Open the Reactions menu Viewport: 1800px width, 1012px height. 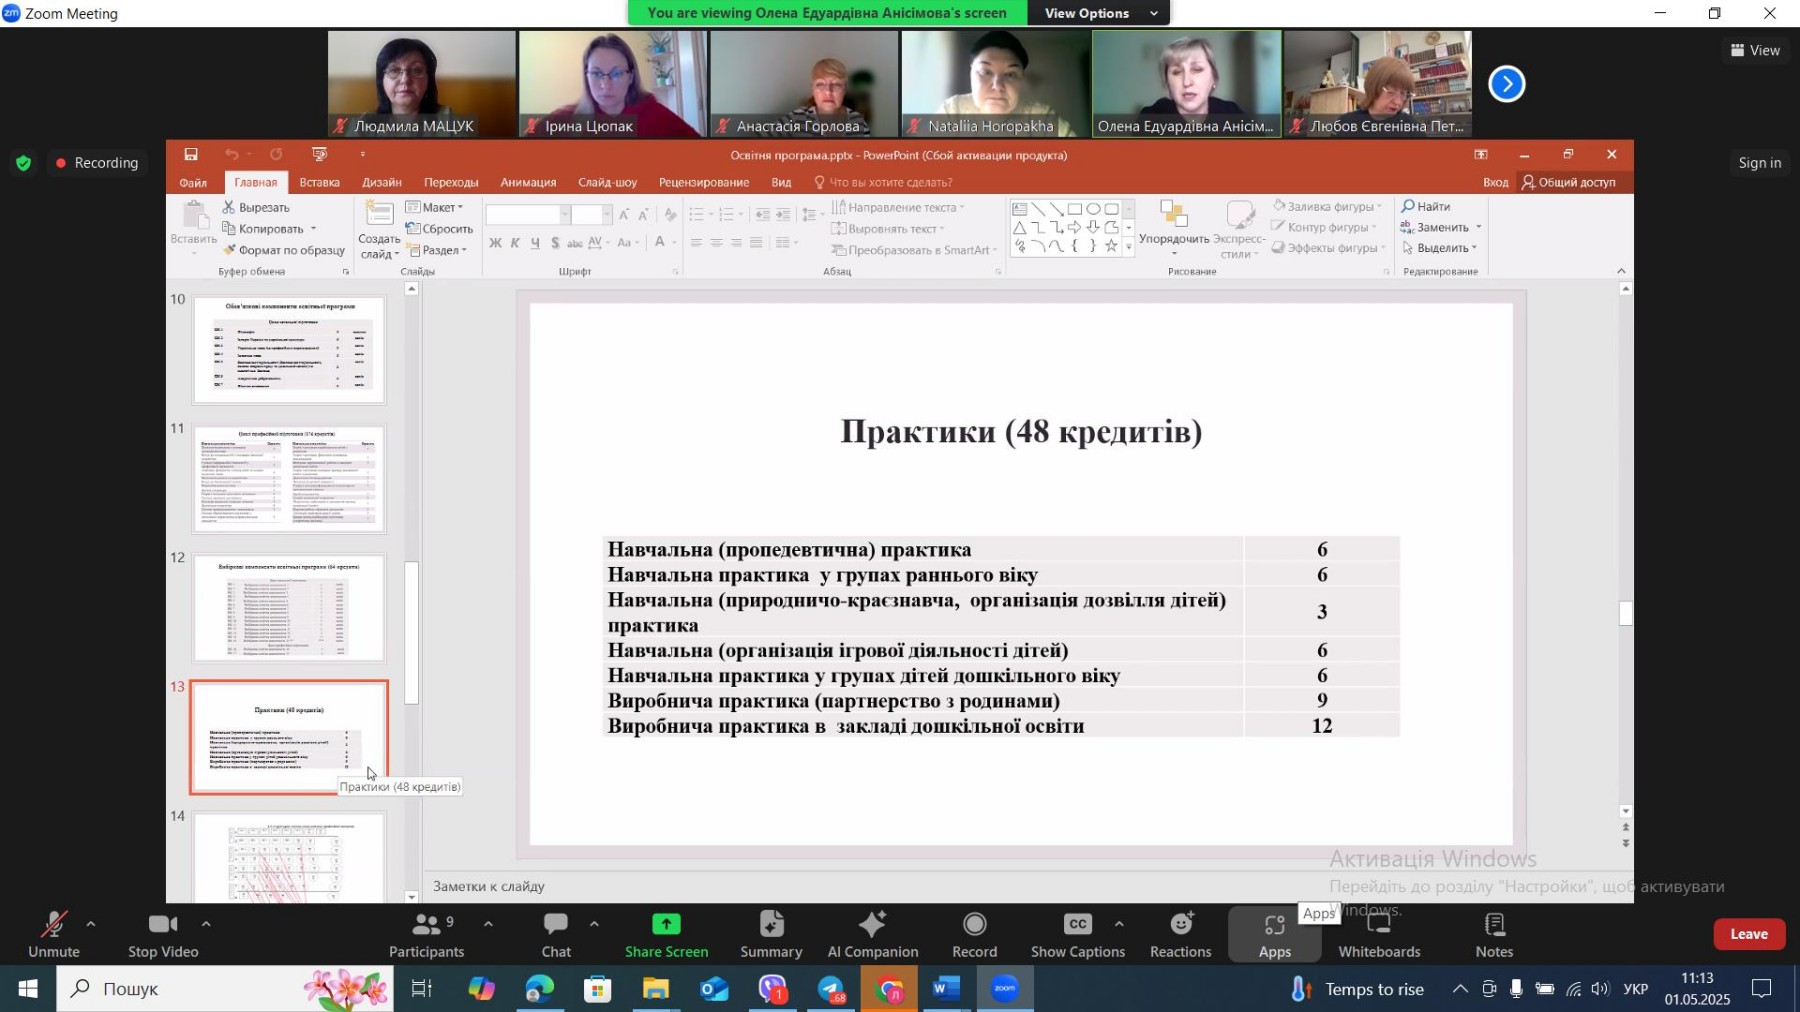pos(1180,934)
